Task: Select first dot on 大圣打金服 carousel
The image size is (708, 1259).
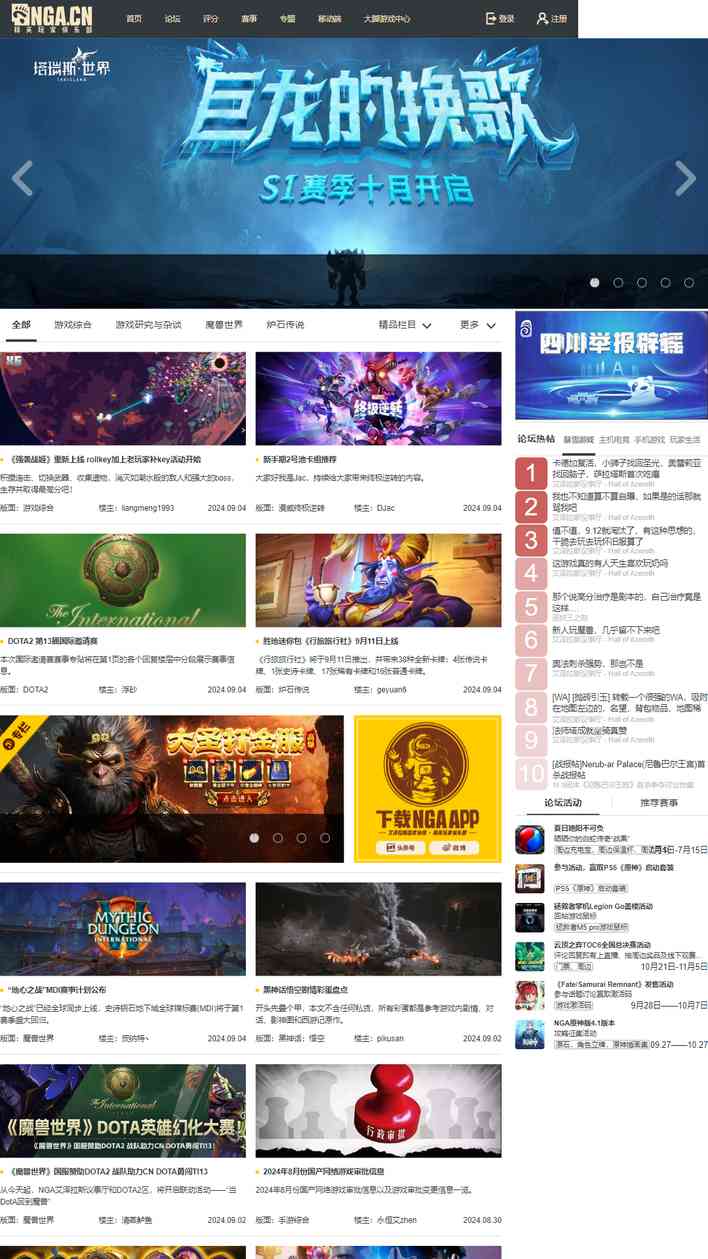Action: [x=254, y=838]
